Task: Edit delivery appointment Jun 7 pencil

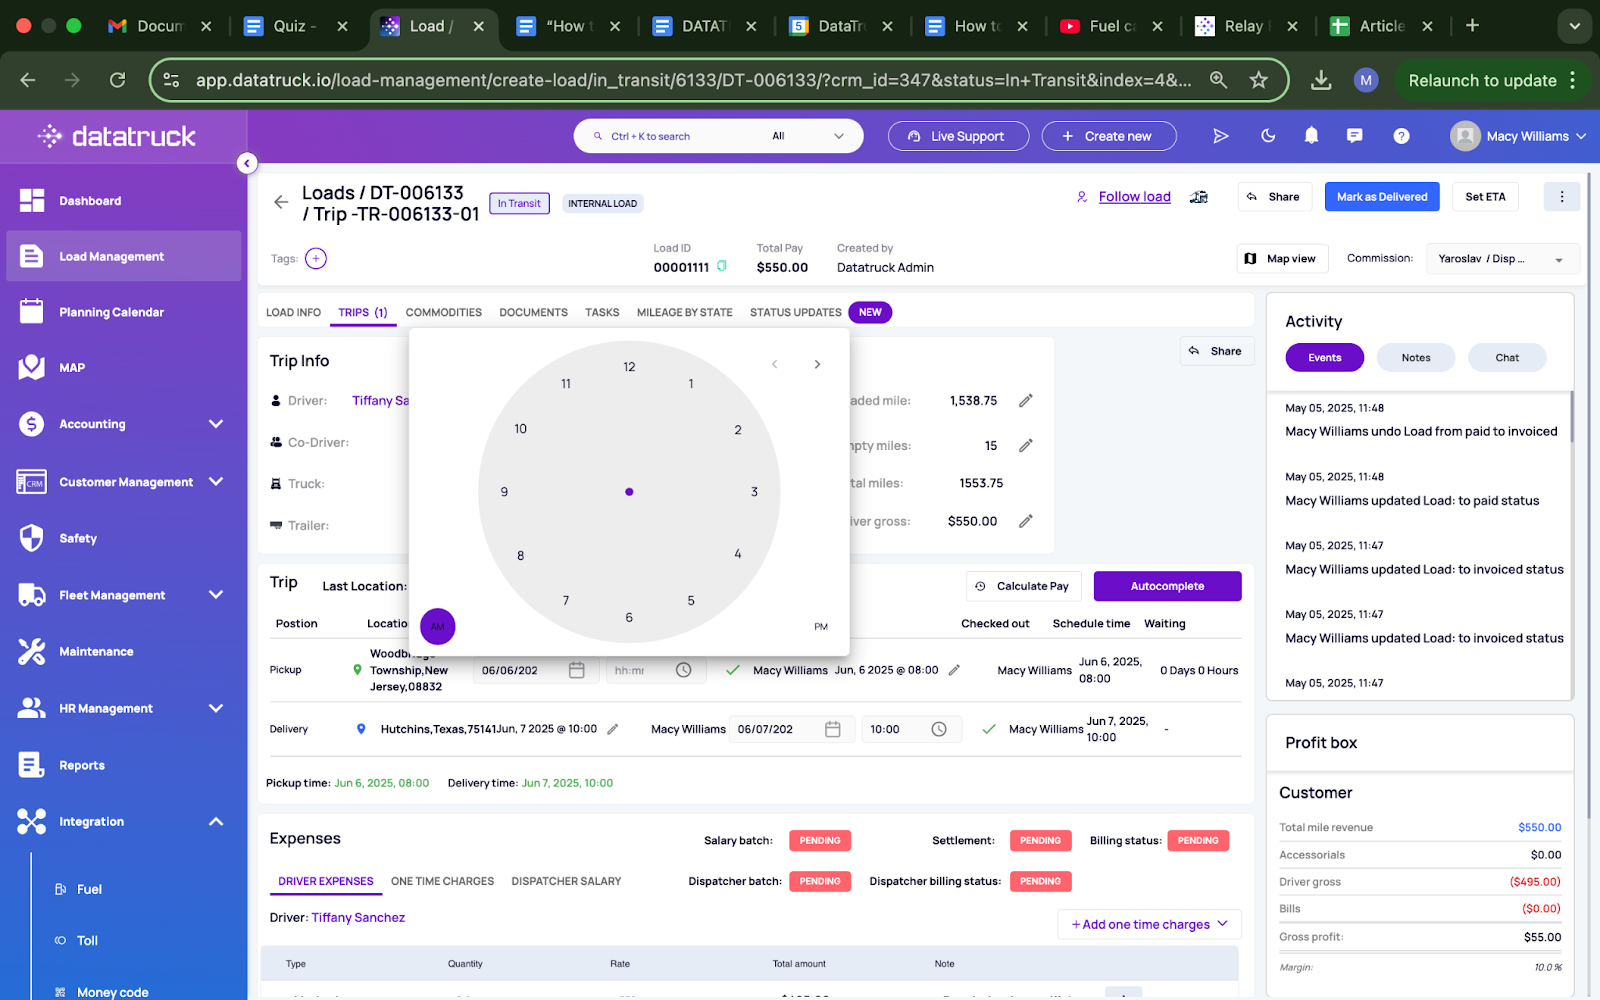Action: point(613,729)
